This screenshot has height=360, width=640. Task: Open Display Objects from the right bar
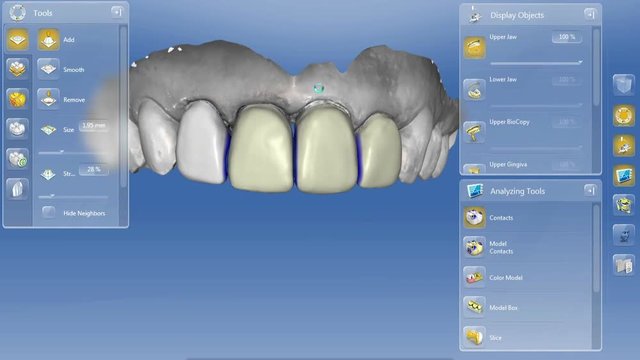tap(624, 145)
